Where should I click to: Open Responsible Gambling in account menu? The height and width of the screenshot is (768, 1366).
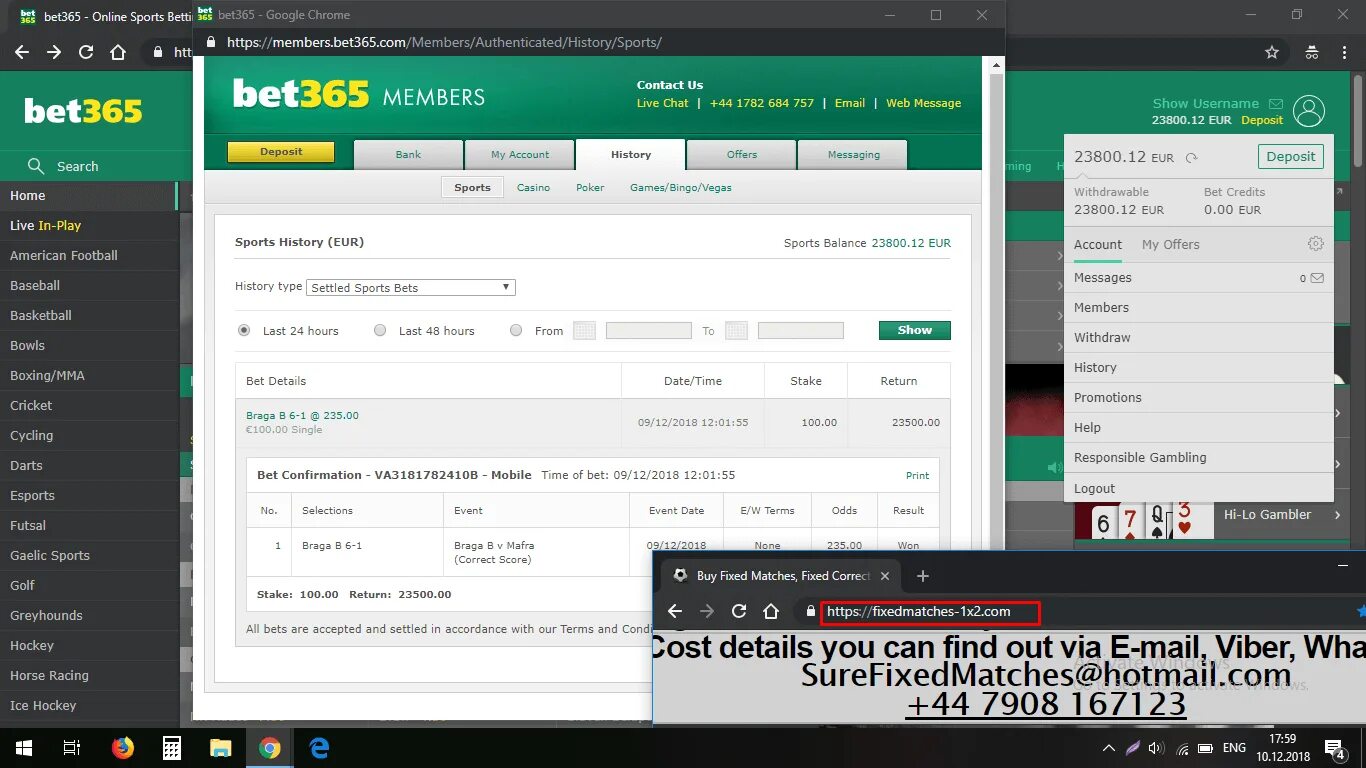[1198, 458]
